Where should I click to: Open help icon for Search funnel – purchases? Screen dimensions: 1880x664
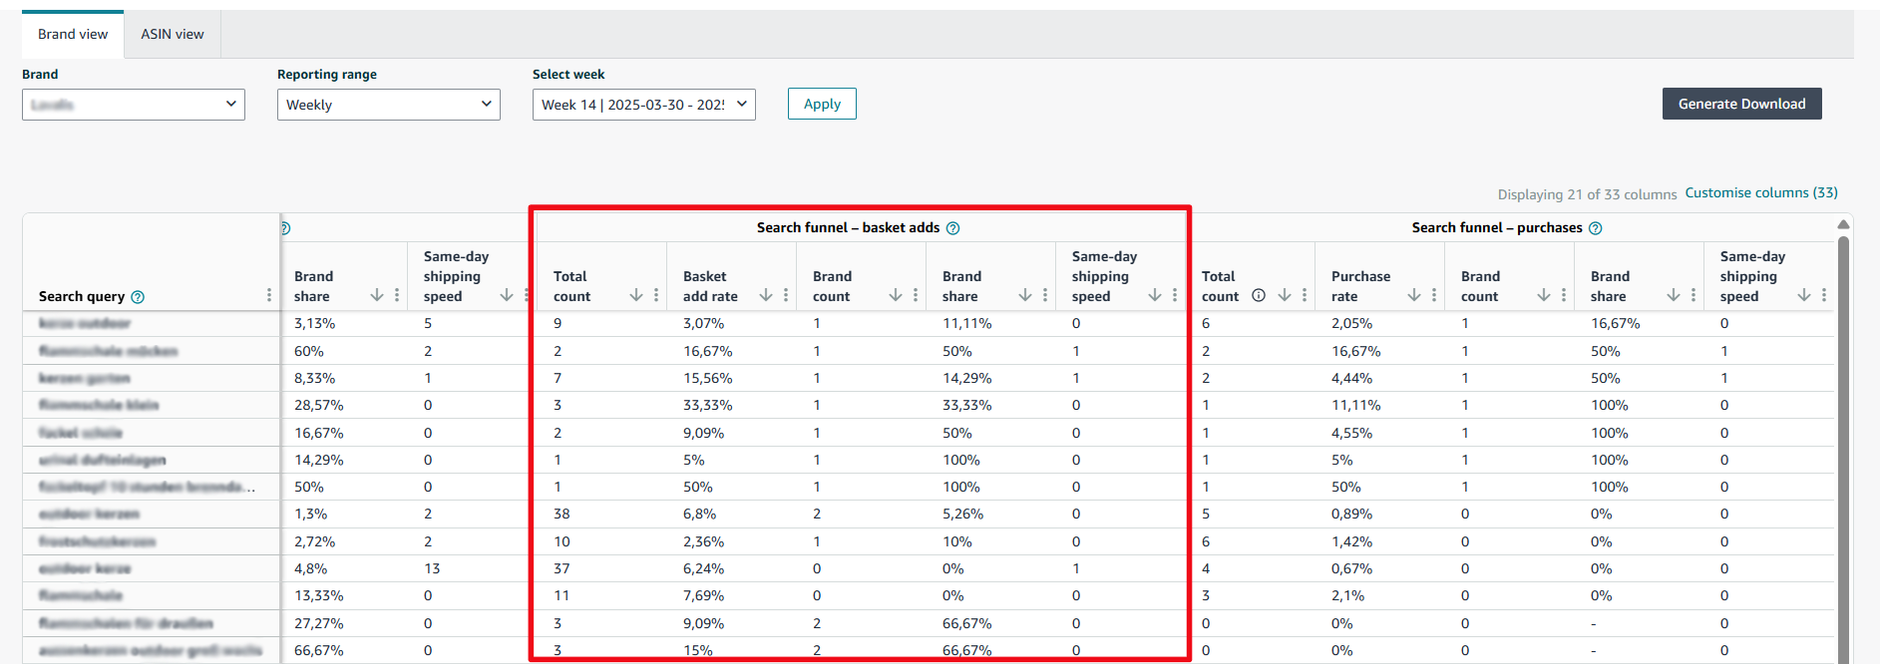pyautogui.click(x=1595, y=228)
